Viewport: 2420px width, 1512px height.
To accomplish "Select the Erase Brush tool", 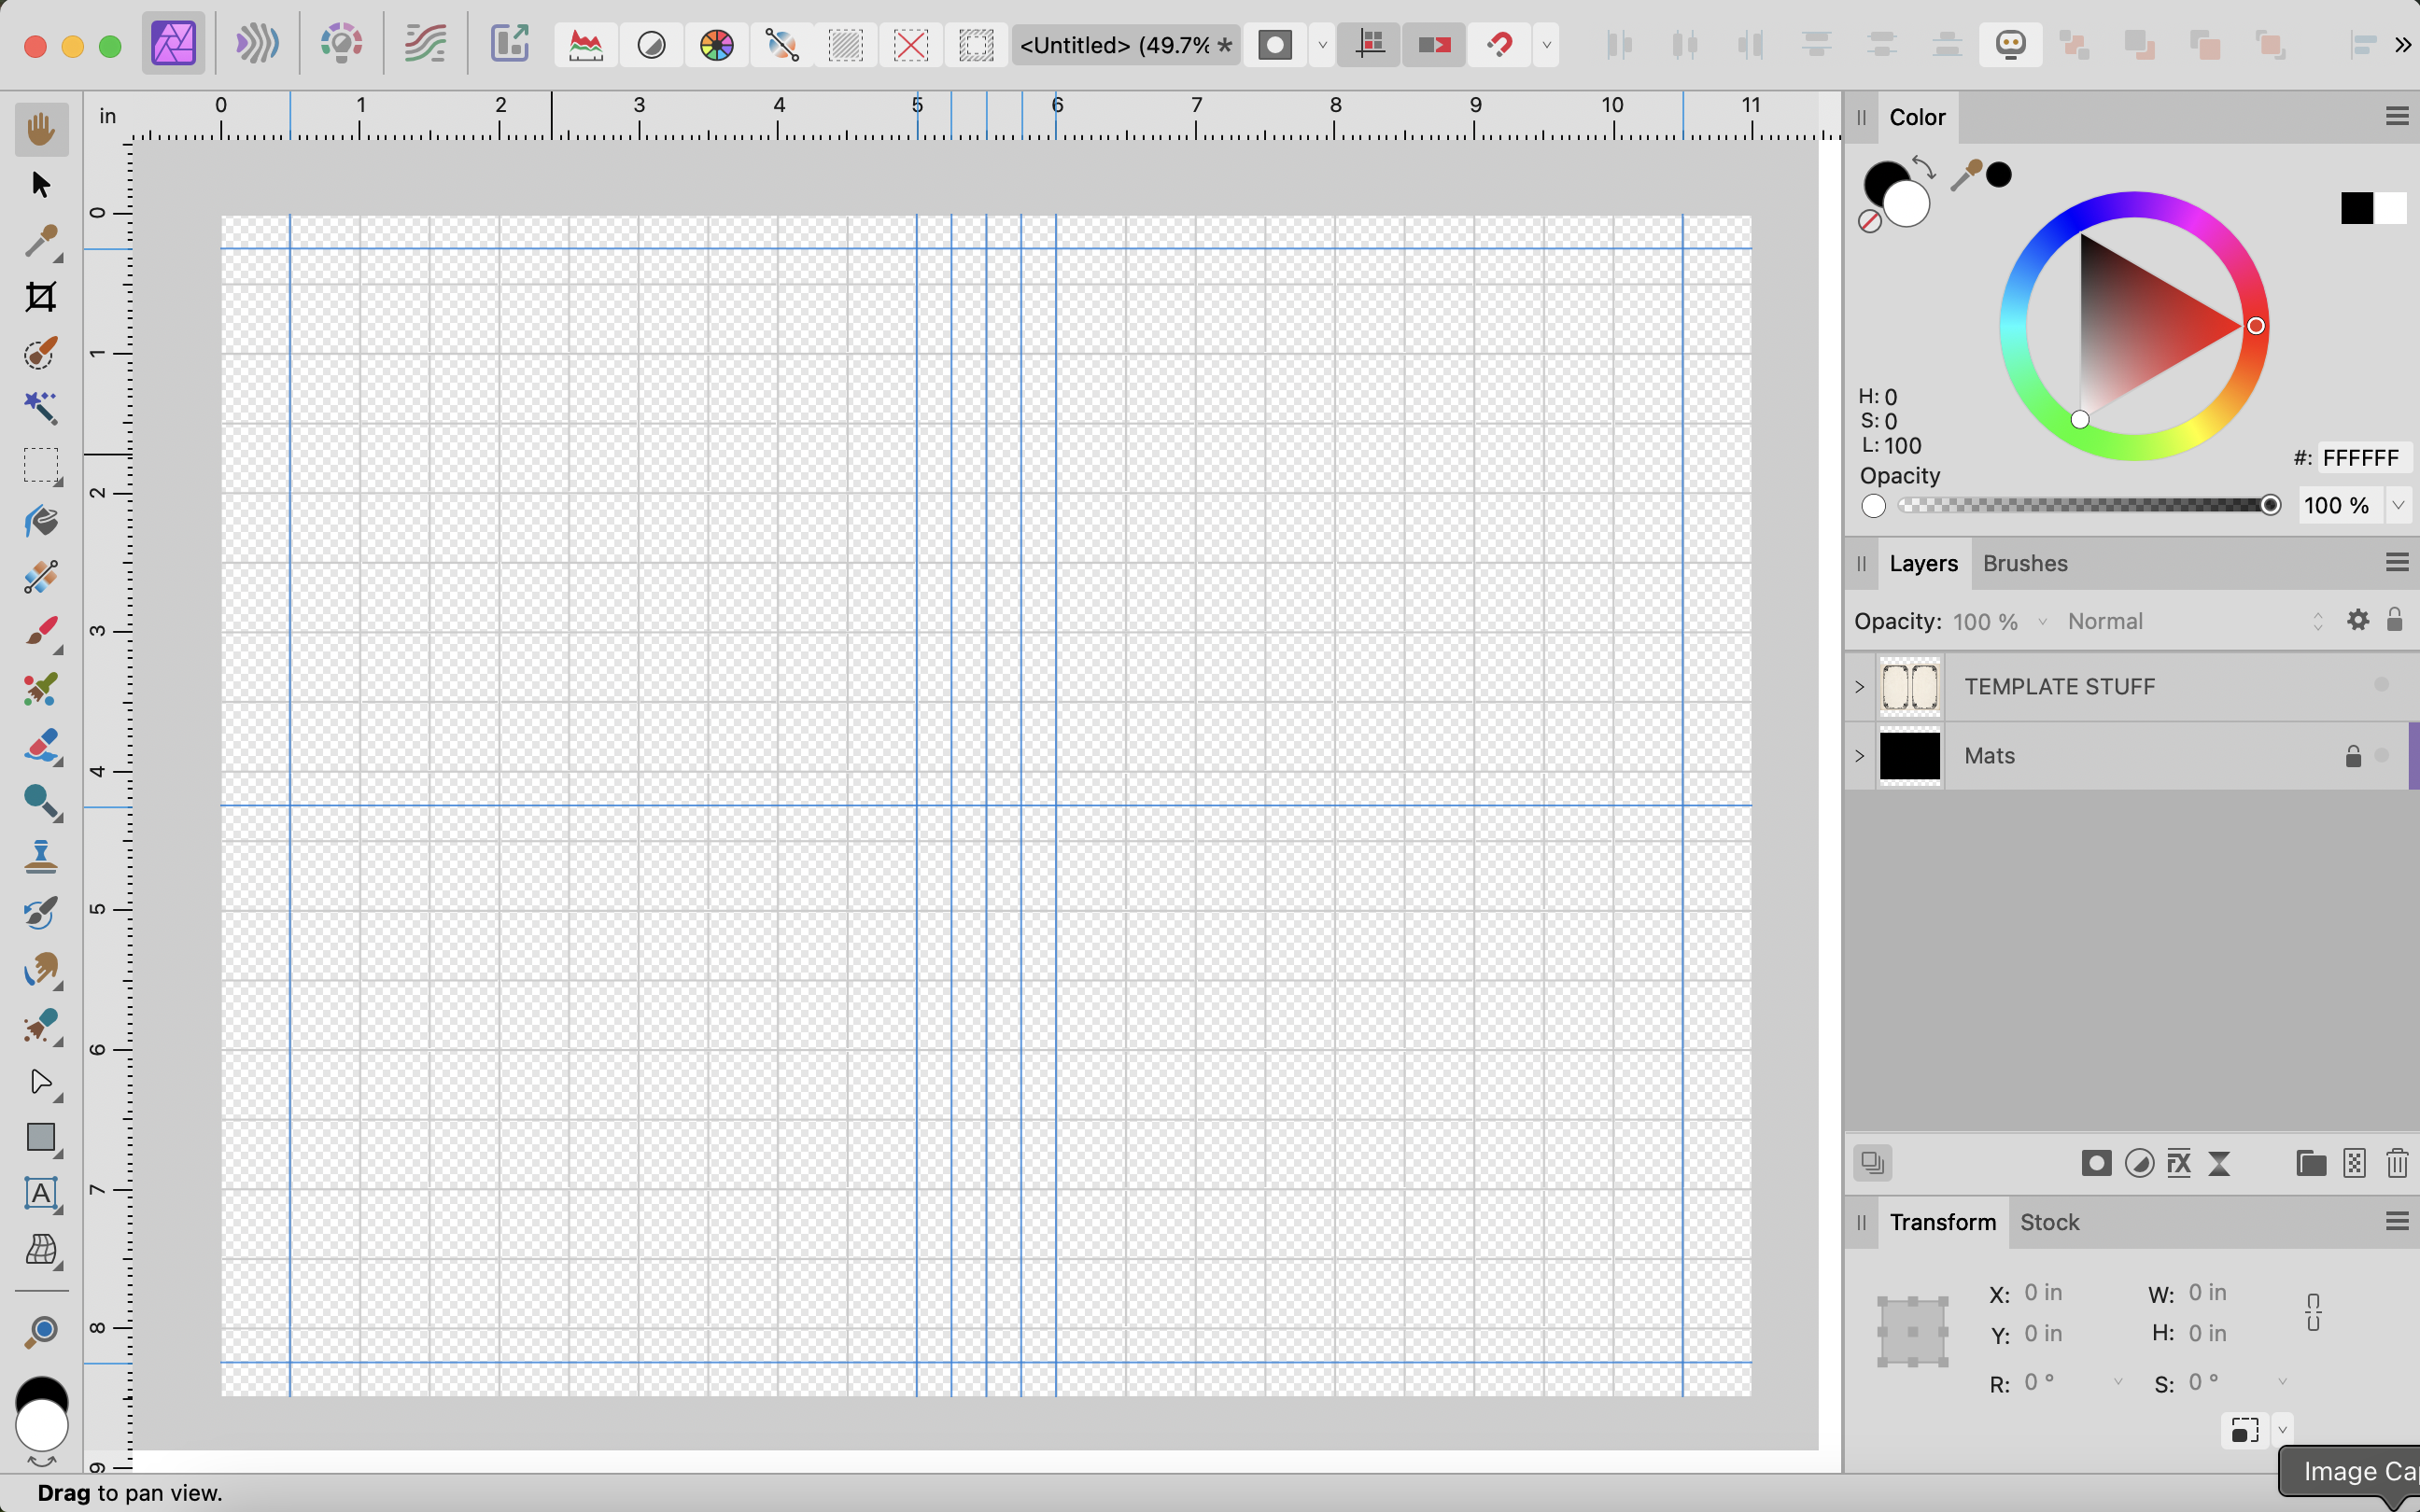I will click(x=41, y=745).
